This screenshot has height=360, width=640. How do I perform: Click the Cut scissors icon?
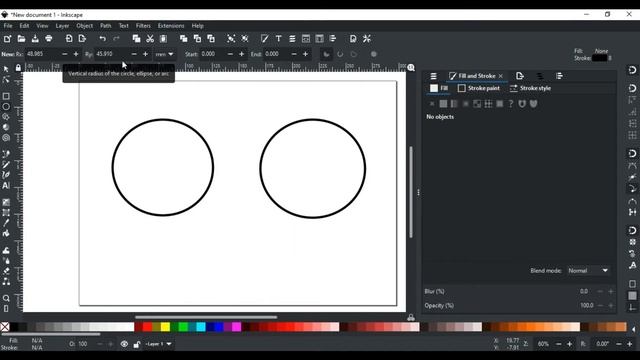click(150, 39)
